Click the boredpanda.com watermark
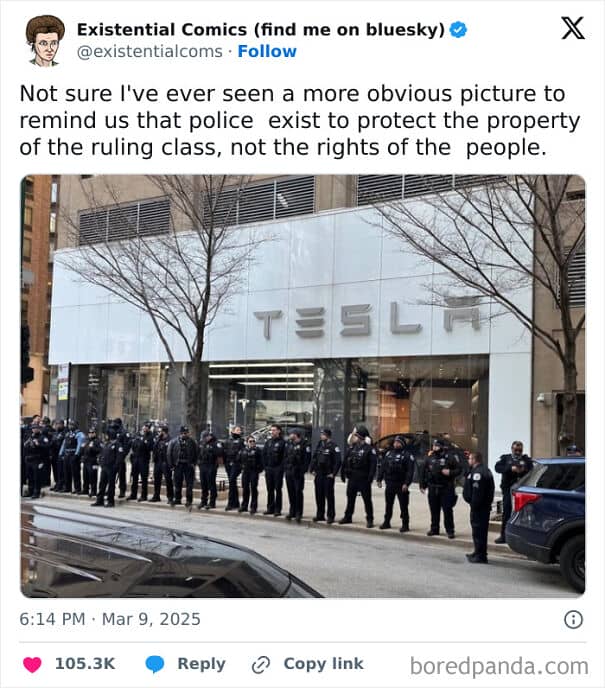This screenshot has width=605, height=688. tap(499, 666)
